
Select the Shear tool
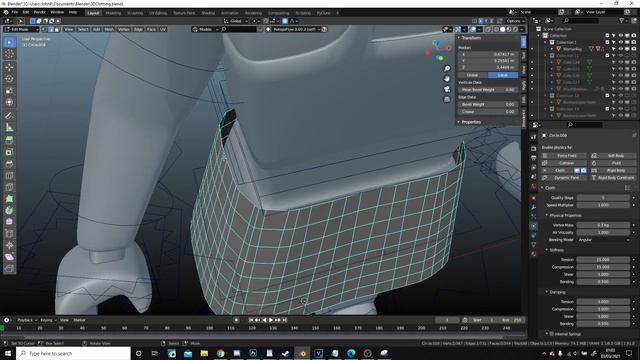coord(9,257)
